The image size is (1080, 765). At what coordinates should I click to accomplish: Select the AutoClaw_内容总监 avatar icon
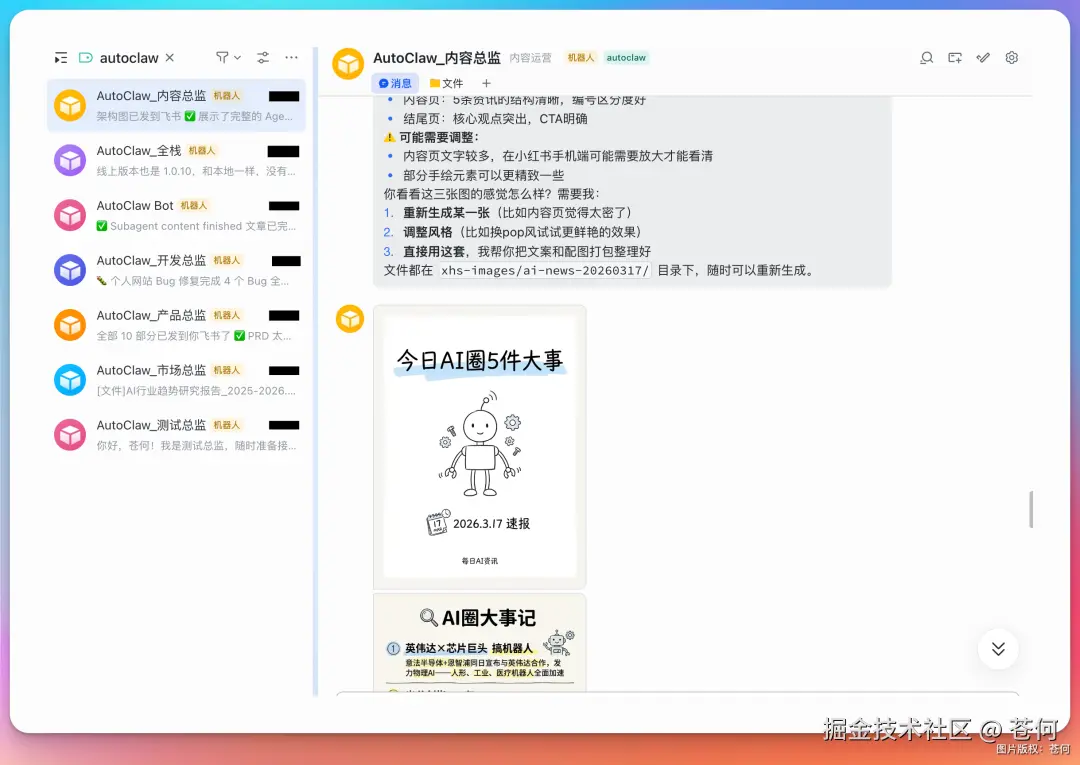click(x=69, y=105)
